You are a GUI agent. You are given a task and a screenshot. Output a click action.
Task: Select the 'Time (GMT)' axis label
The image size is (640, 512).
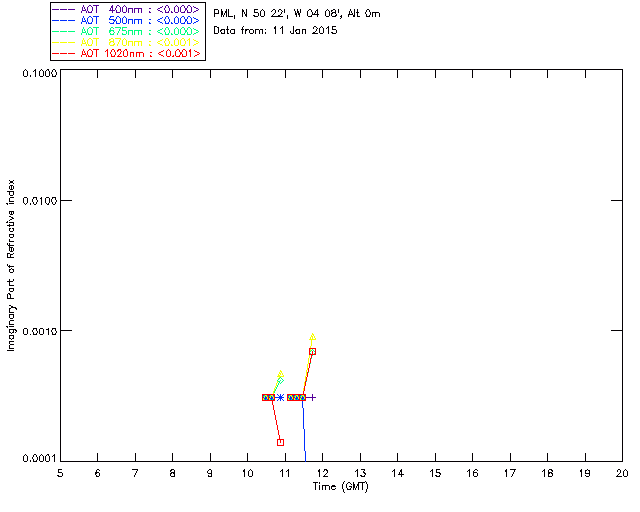(x=340, y=487)
